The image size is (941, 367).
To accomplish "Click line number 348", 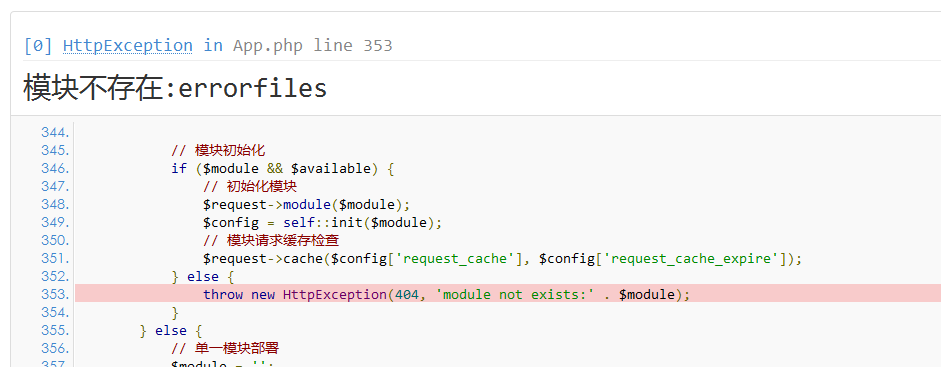I will (55, 204).
